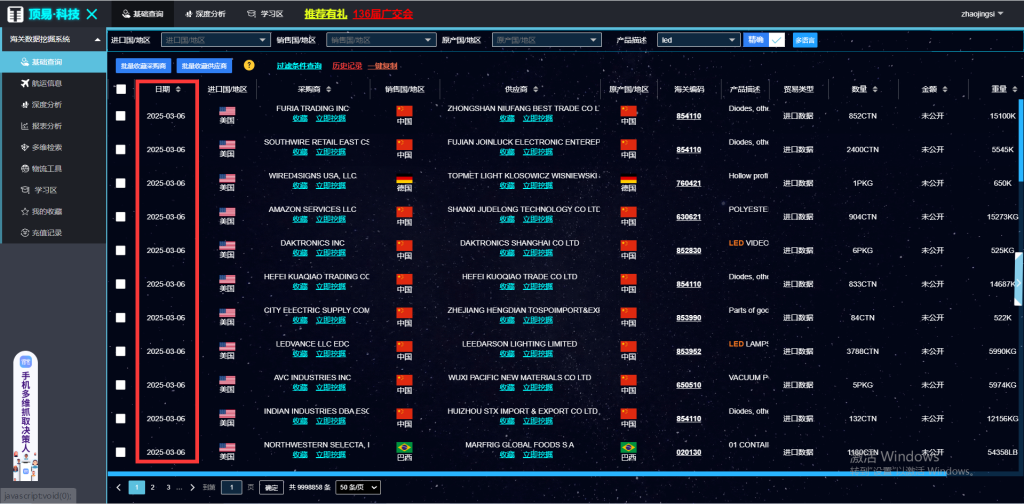The width and height of the screenshot is (1024, 504).
Task: Open the 历史记录 link
Action: coord(346,65)
